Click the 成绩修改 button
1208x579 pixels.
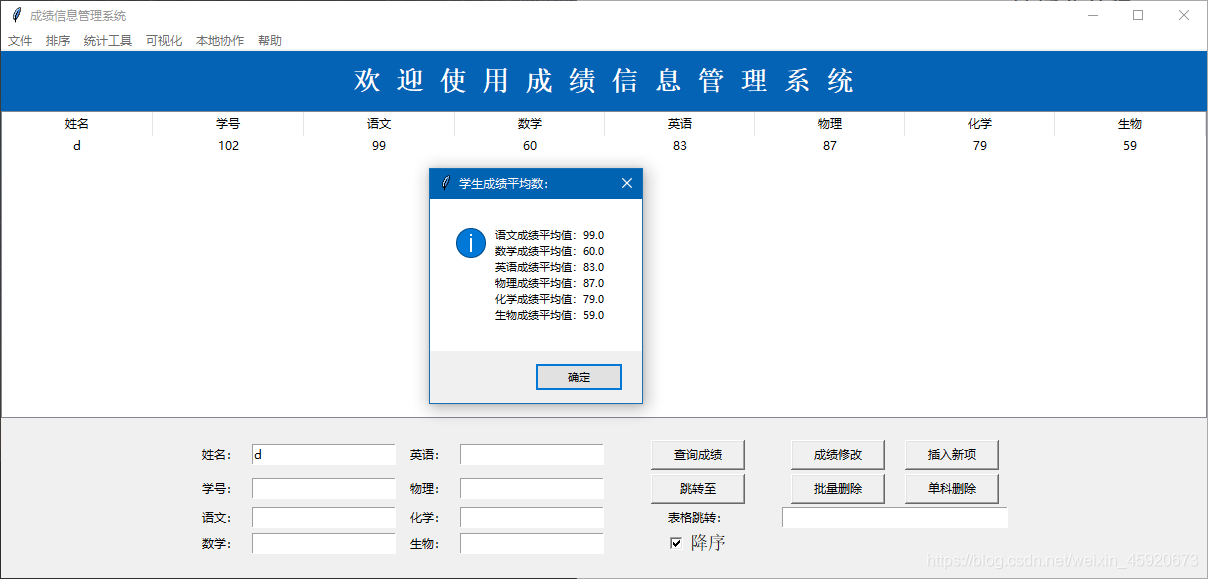[838, 454]
